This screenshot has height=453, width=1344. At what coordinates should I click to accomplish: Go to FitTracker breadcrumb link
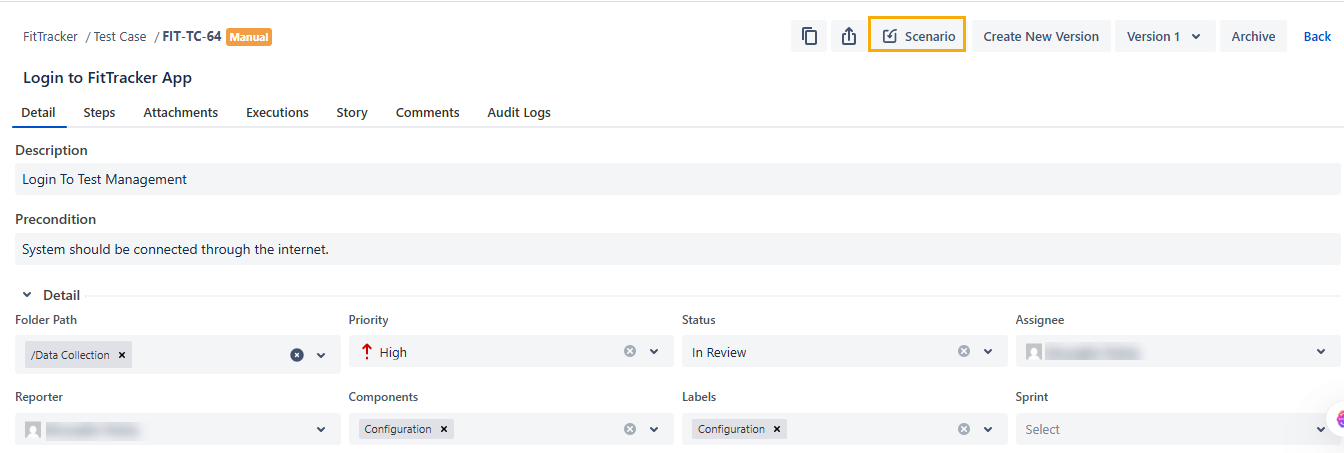50,36
